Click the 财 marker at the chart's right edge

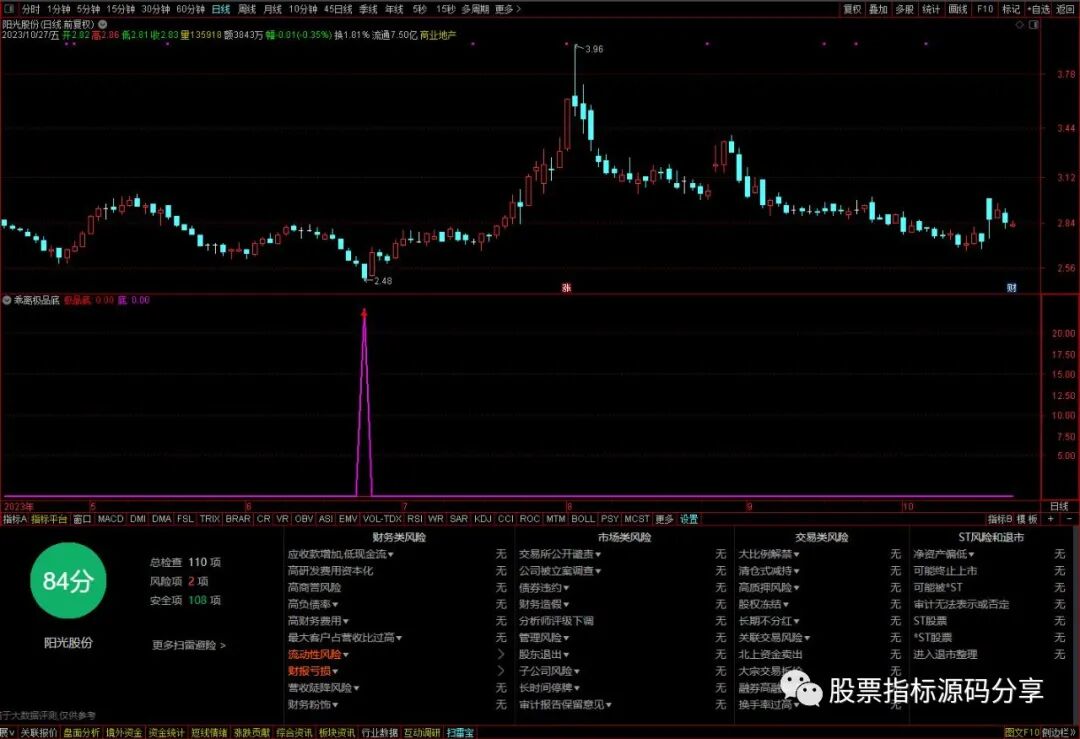1011,288
